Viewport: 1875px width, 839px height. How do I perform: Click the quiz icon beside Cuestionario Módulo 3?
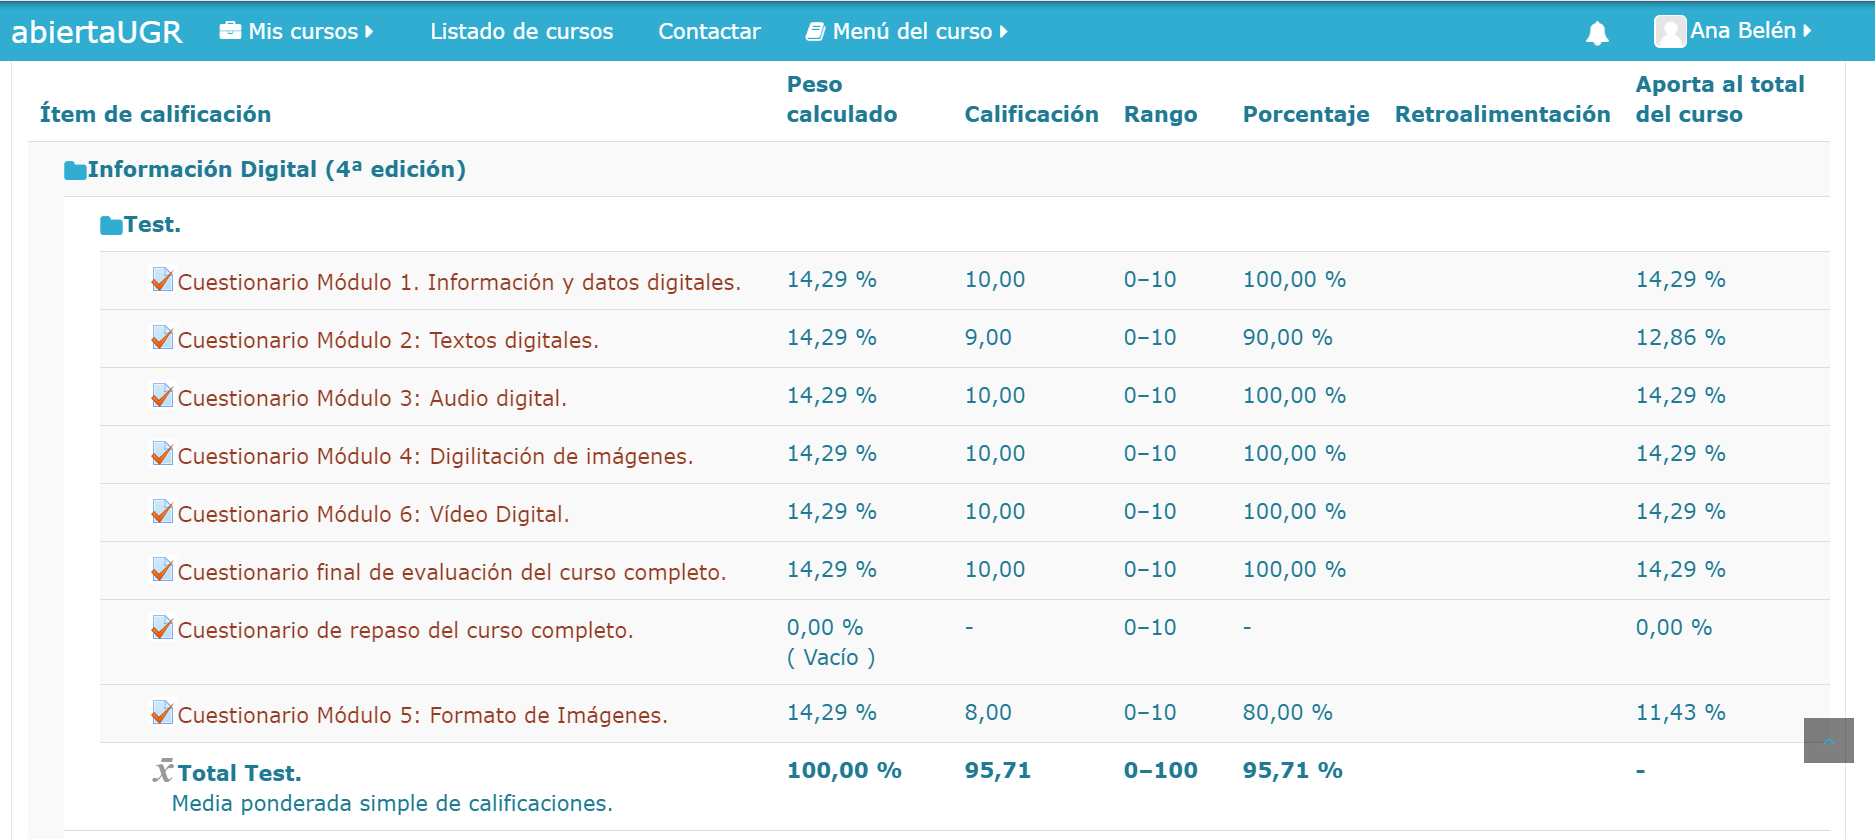(x=162, y=396)
